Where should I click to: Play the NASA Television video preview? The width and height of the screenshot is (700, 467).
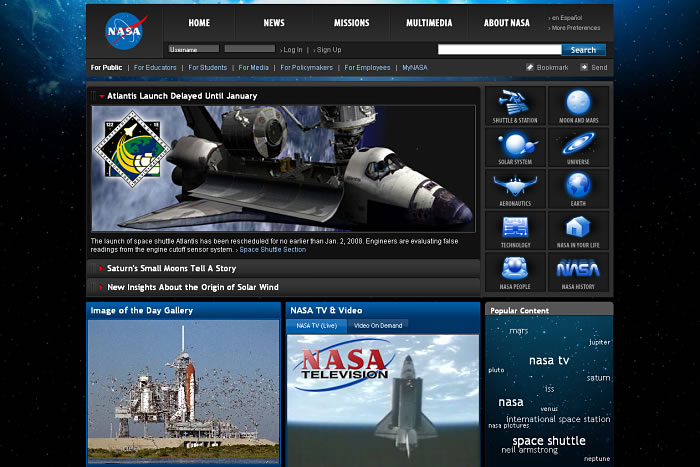tap(383, 401)
